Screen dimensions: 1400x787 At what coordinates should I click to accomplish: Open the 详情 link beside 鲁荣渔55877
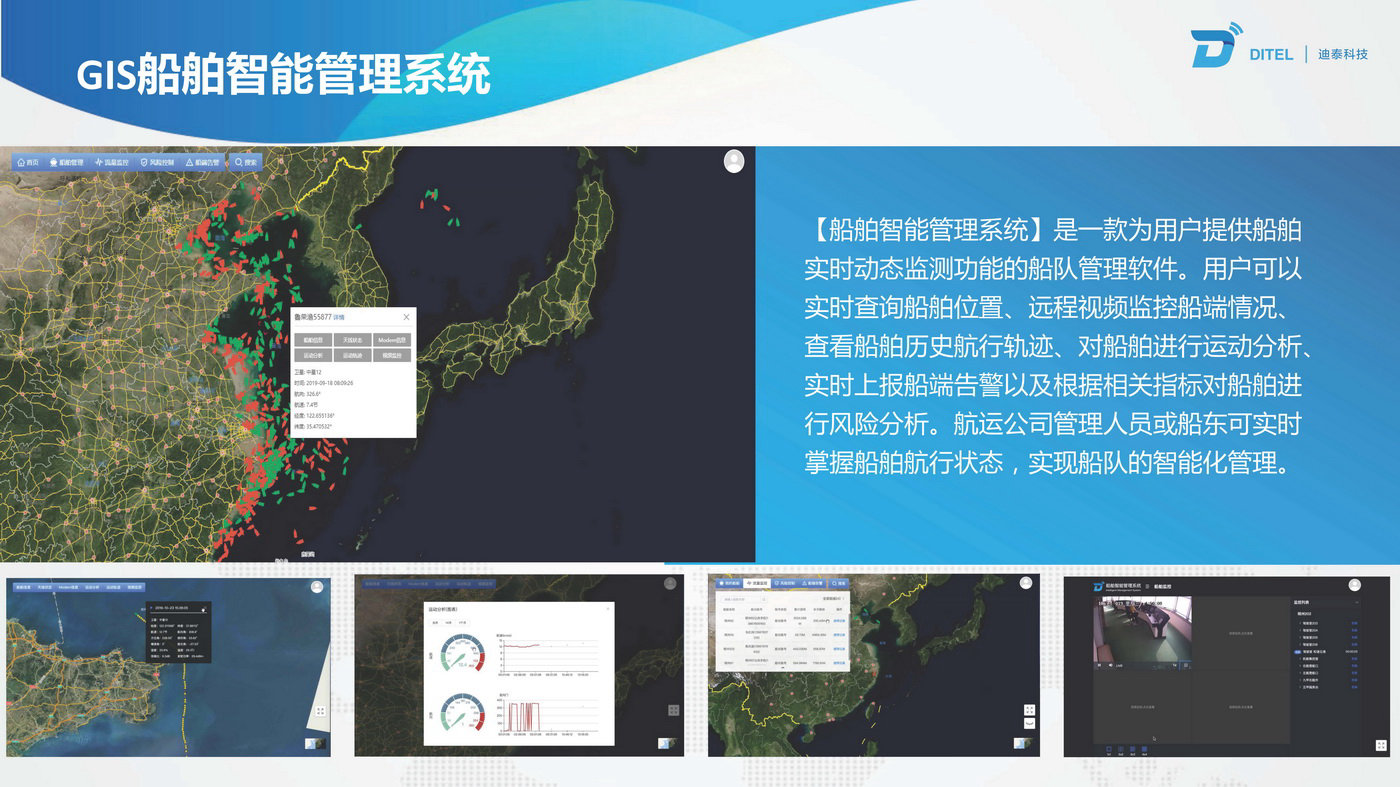[x=338, y=317]
